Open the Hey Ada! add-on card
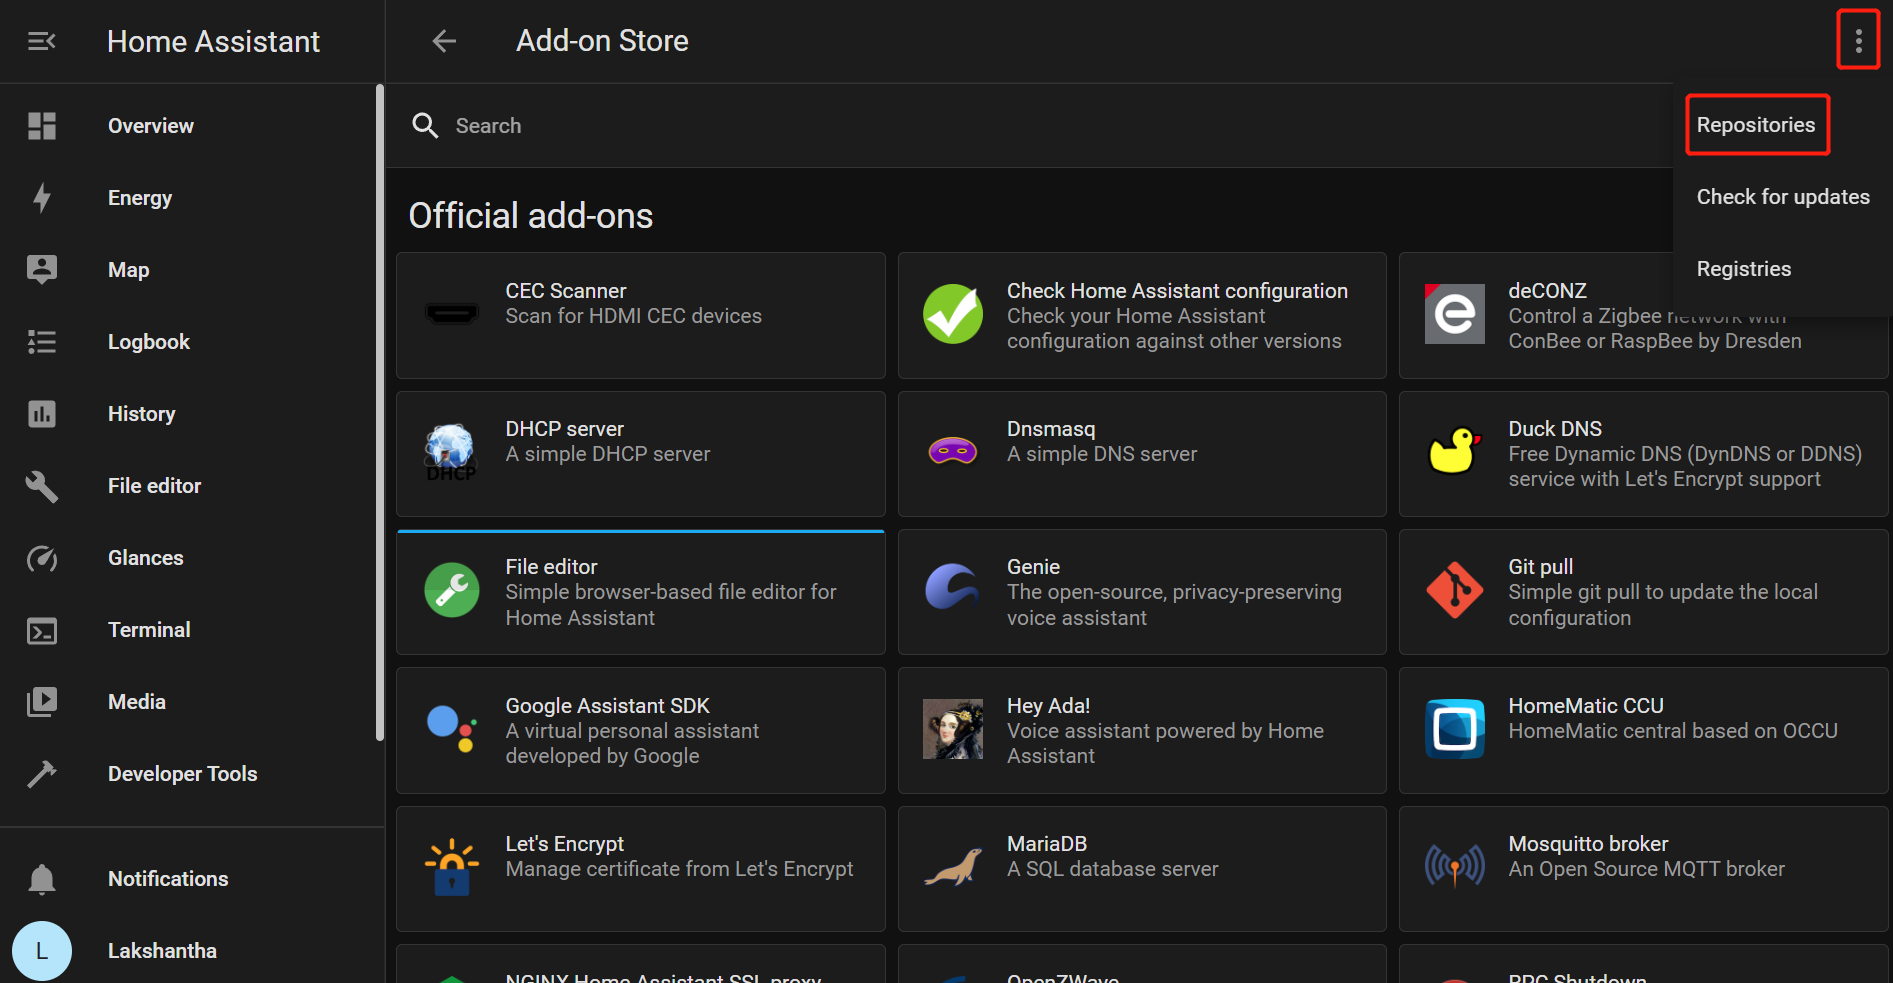 [1142, 730]
